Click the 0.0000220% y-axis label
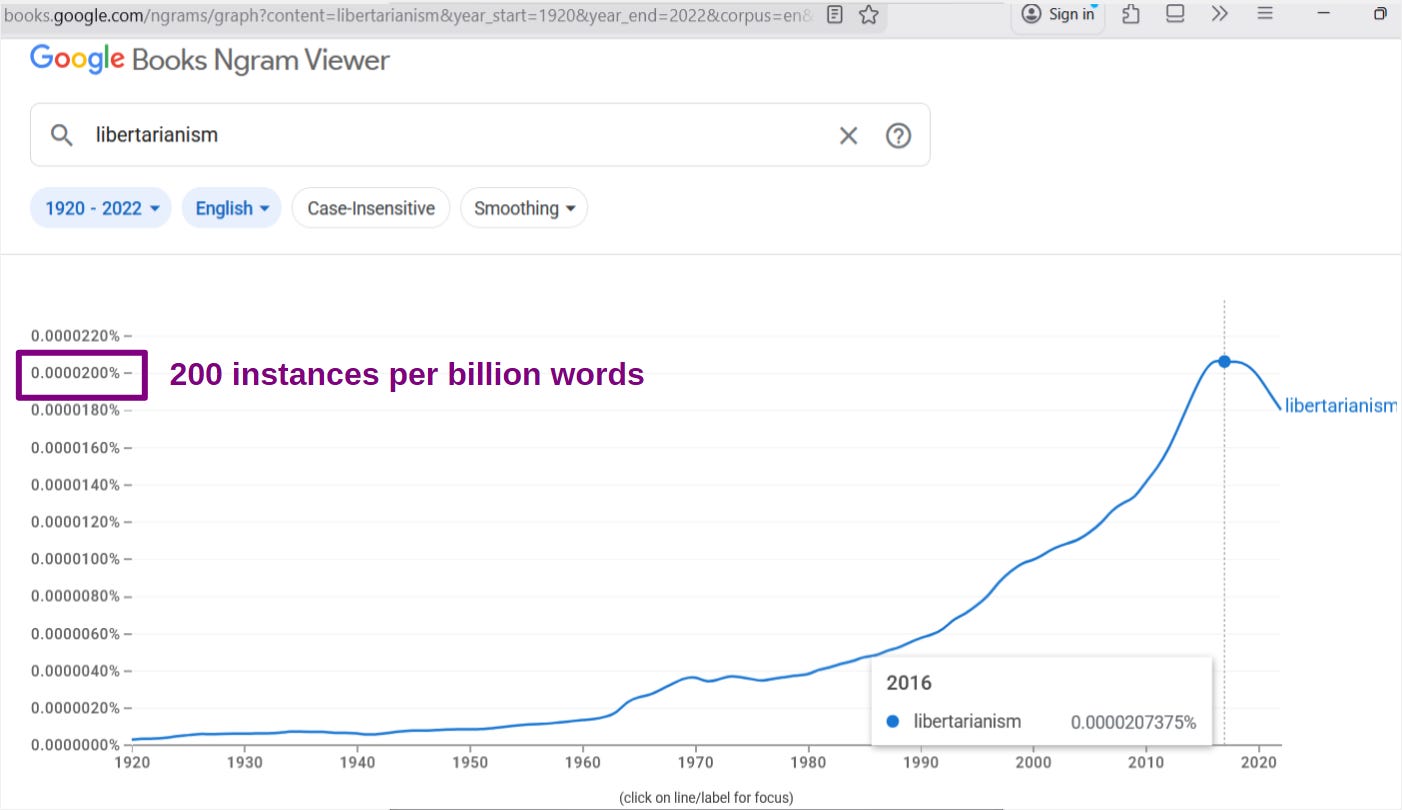 [x=75, y=335]
